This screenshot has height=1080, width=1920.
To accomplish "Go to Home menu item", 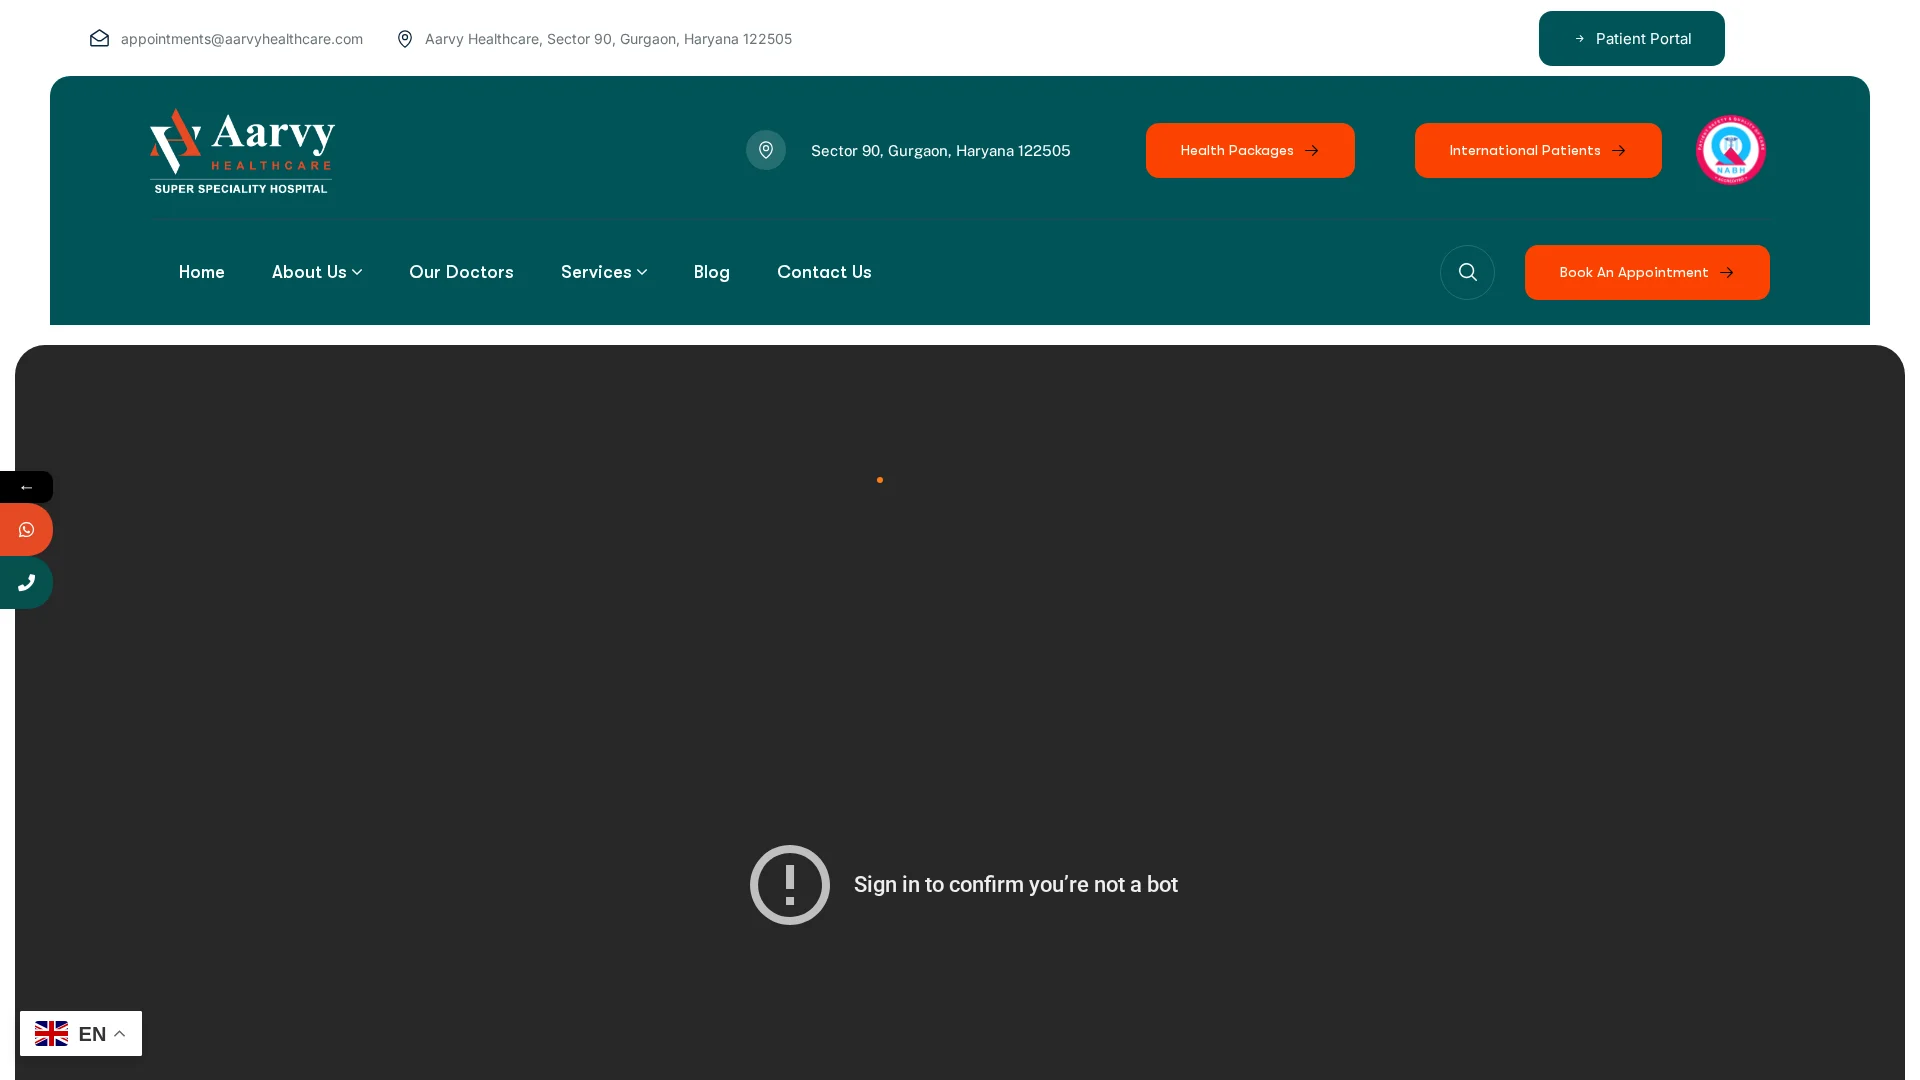I will (x=202, y=272).
